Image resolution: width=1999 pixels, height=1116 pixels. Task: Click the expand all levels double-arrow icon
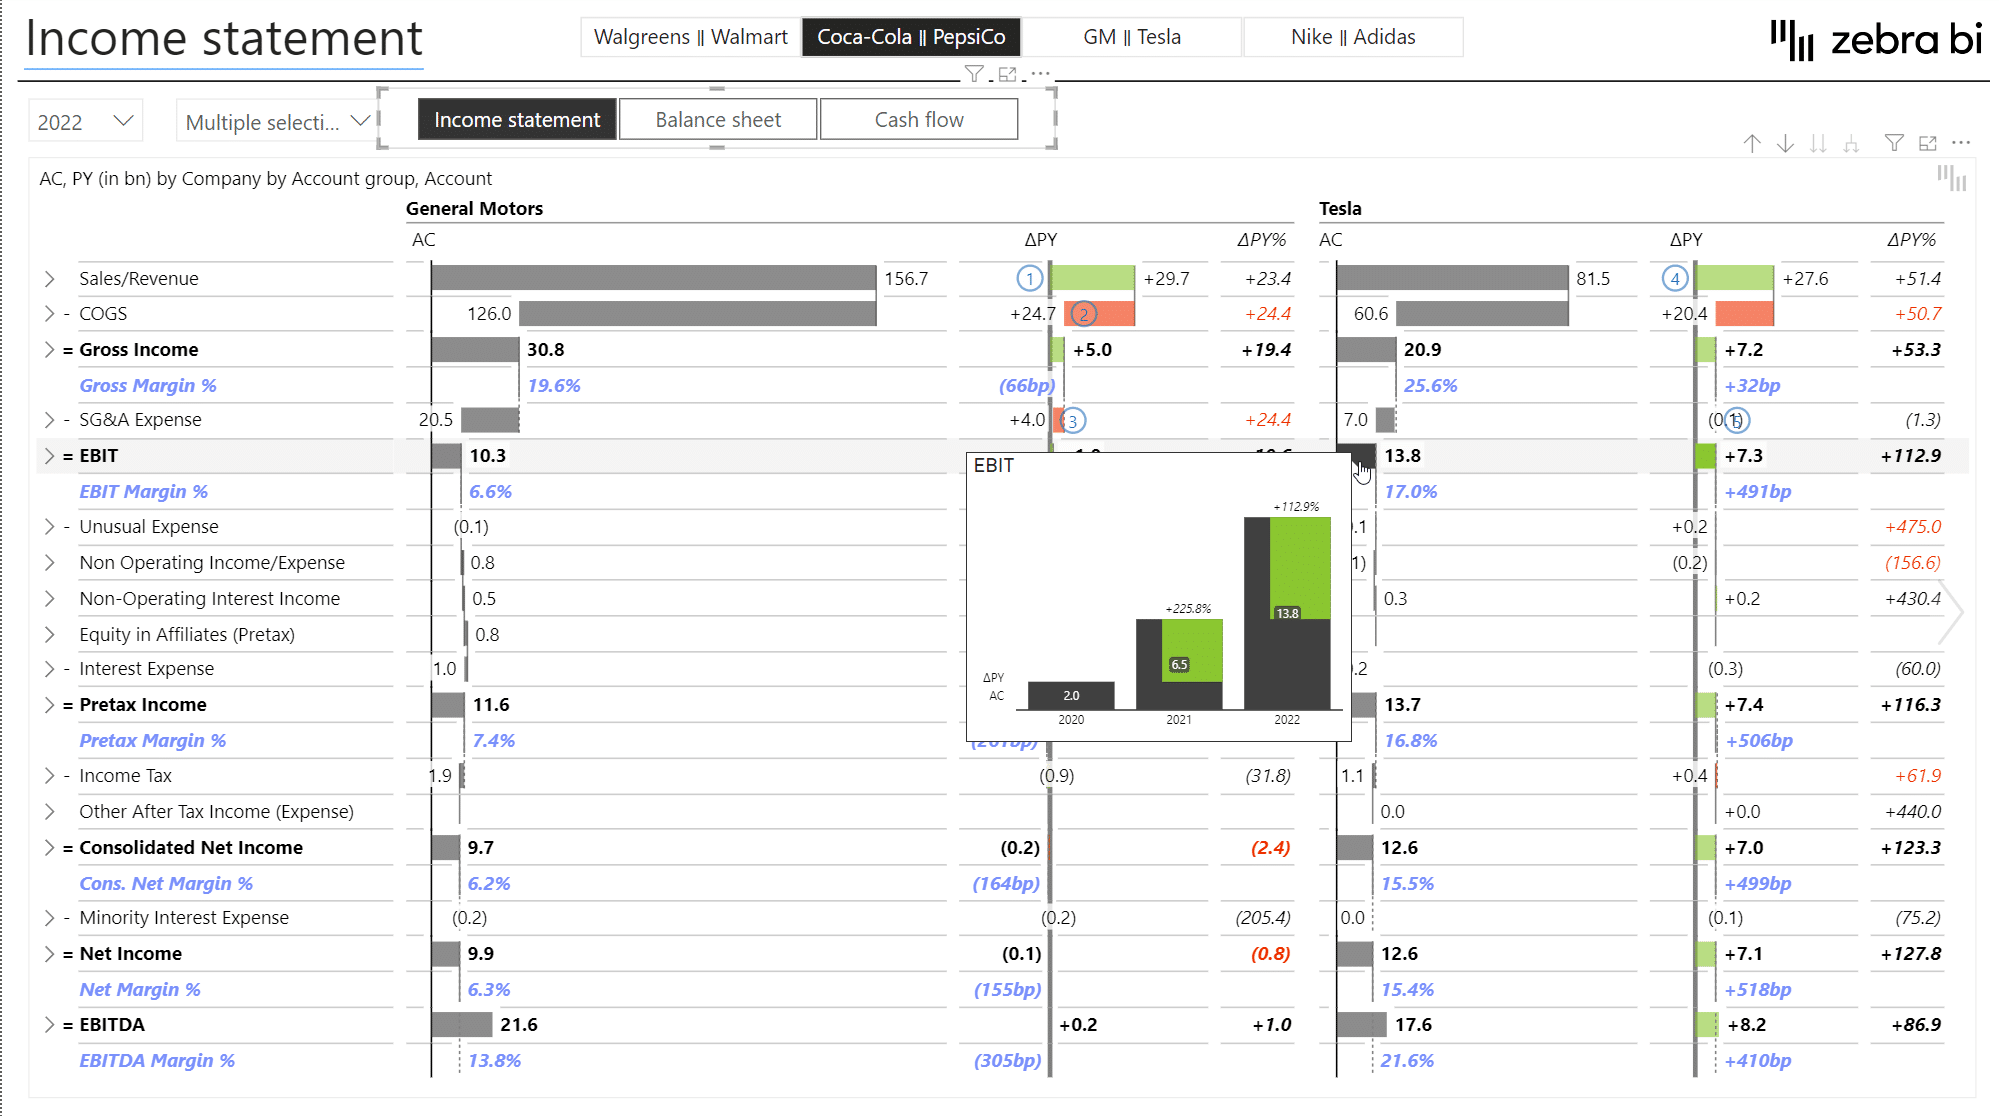[x=1818, y=143]
